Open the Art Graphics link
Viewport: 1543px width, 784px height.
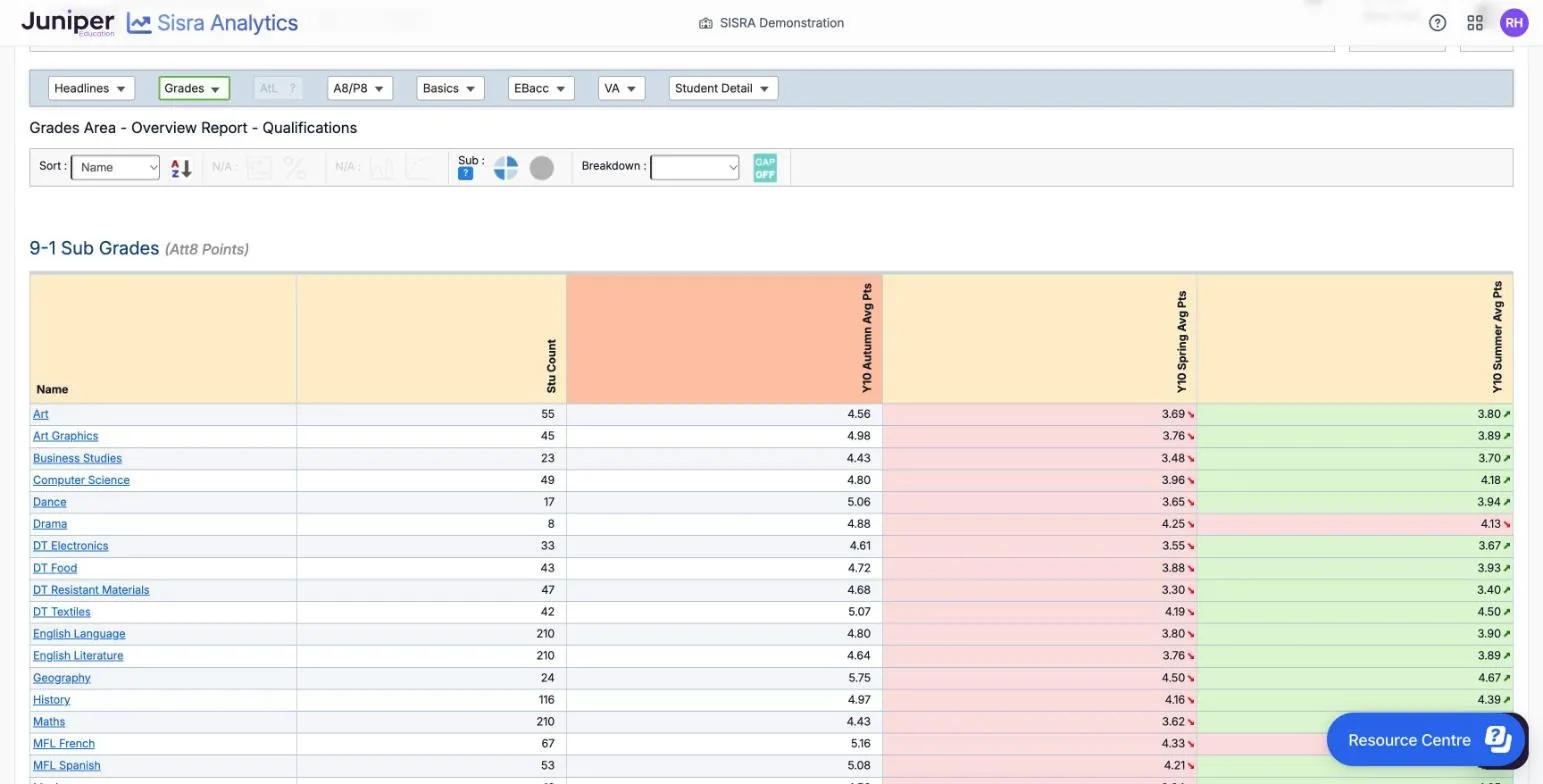pyautogui.click(x=65, y=436)
